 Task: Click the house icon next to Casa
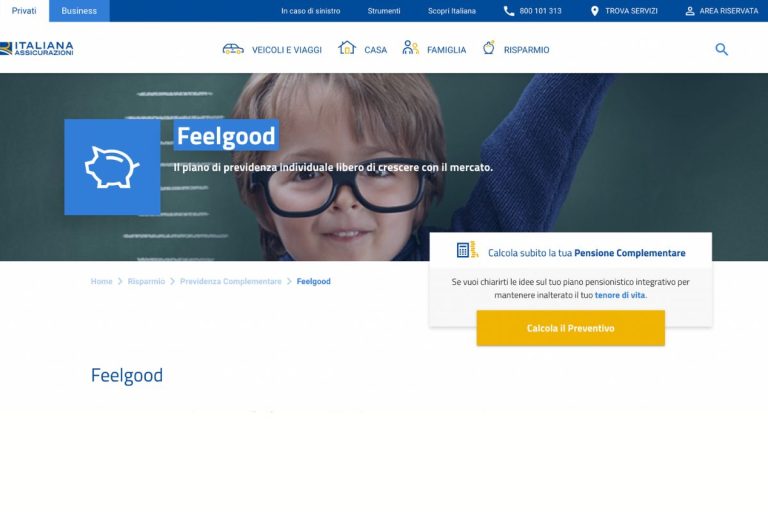click(347, 48)
